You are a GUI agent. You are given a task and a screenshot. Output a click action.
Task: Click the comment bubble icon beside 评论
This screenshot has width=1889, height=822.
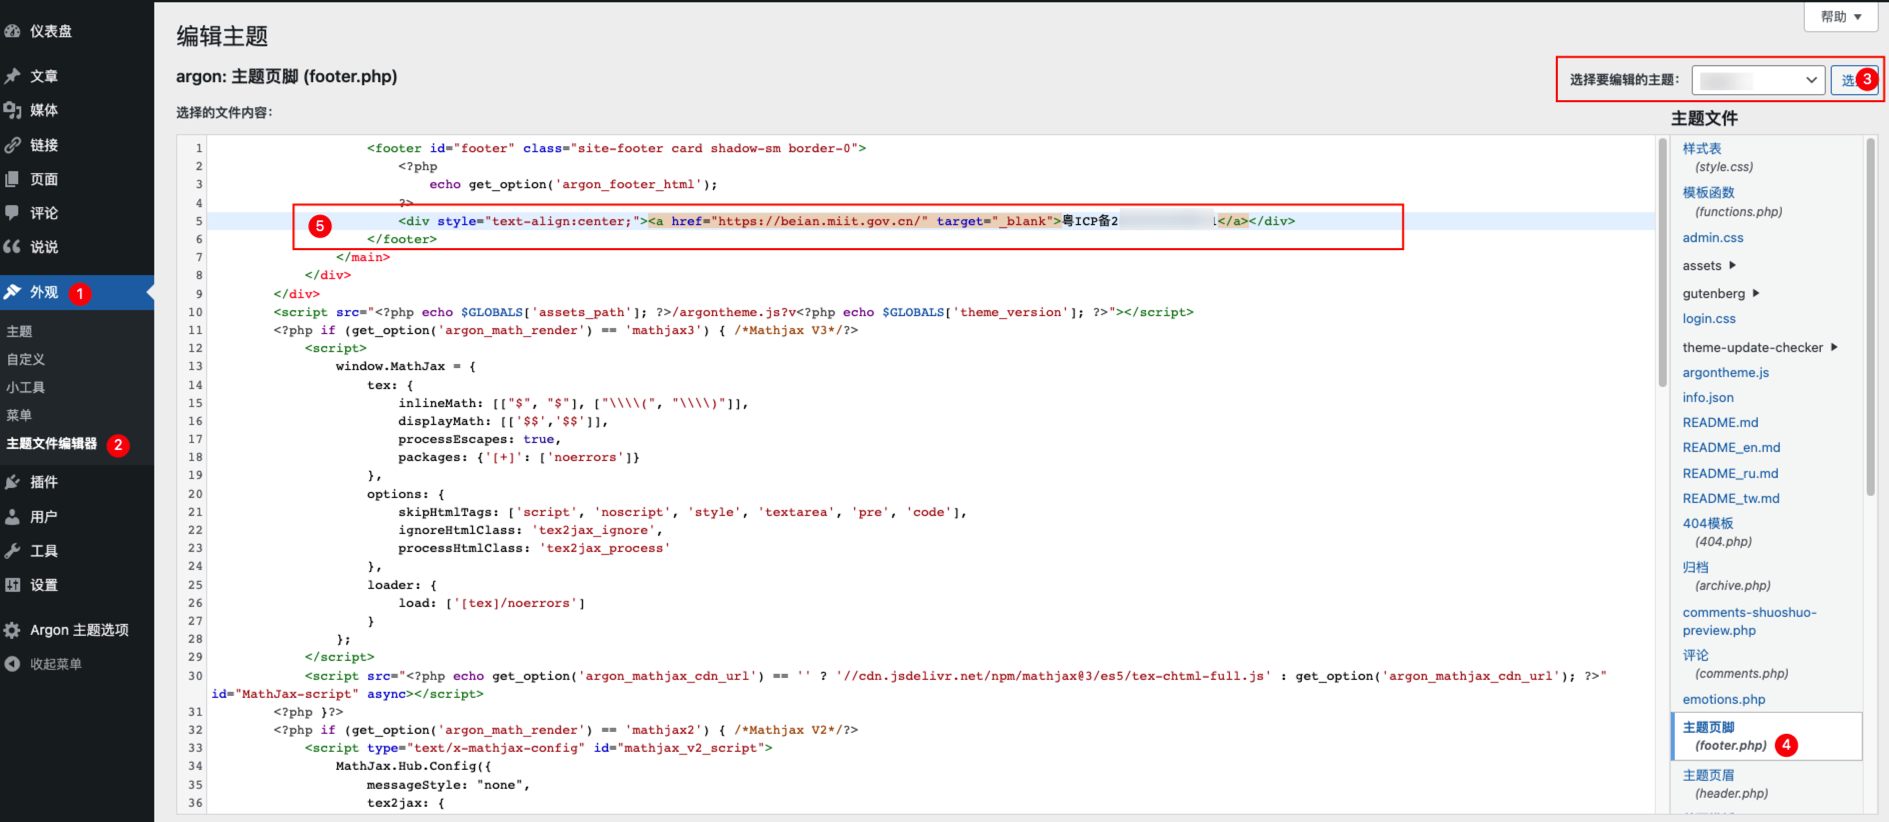point(12,213)
